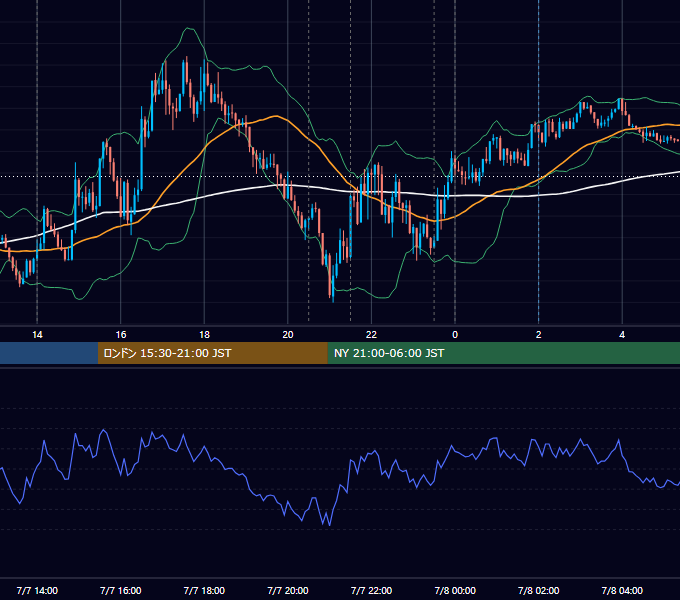Click the 7/8 04:00 date label
680x600 pixels.
(x=622, y=590)
